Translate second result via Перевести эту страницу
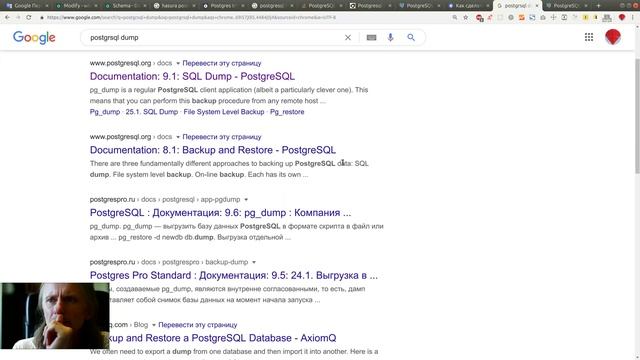 tap(222, 137)
